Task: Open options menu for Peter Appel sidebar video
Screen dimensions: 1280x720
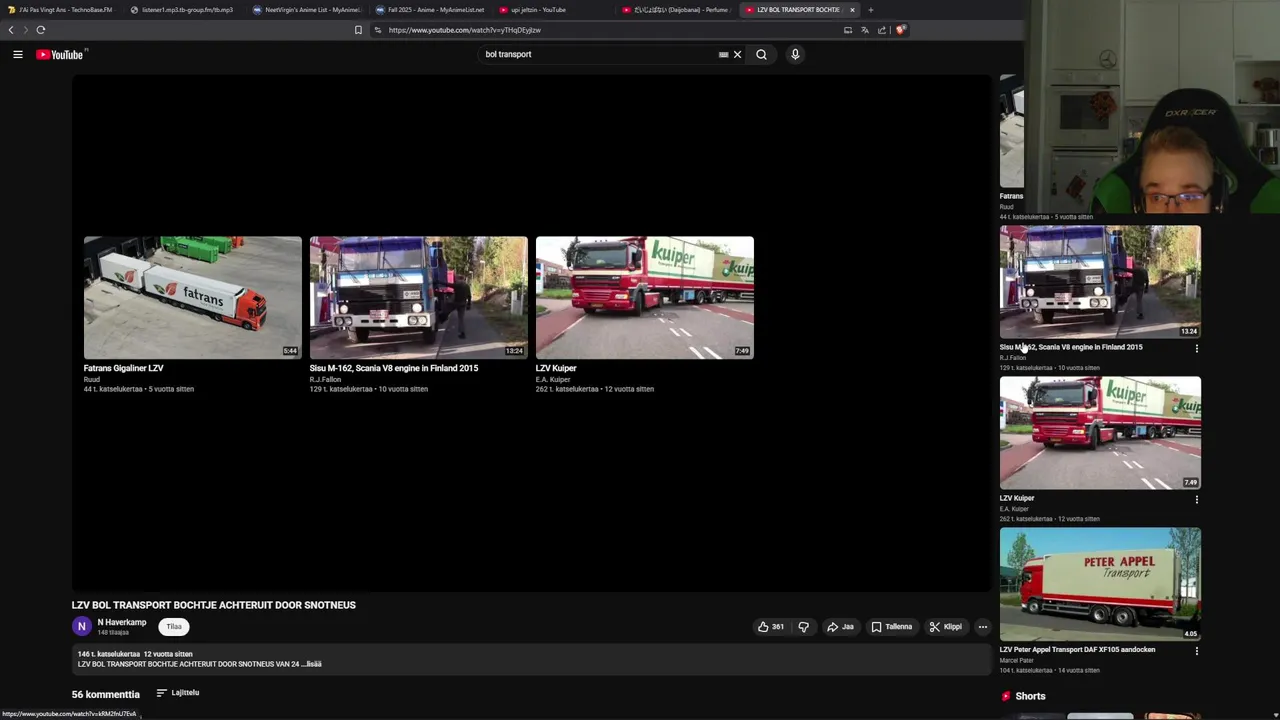Action: [1196, 651]
